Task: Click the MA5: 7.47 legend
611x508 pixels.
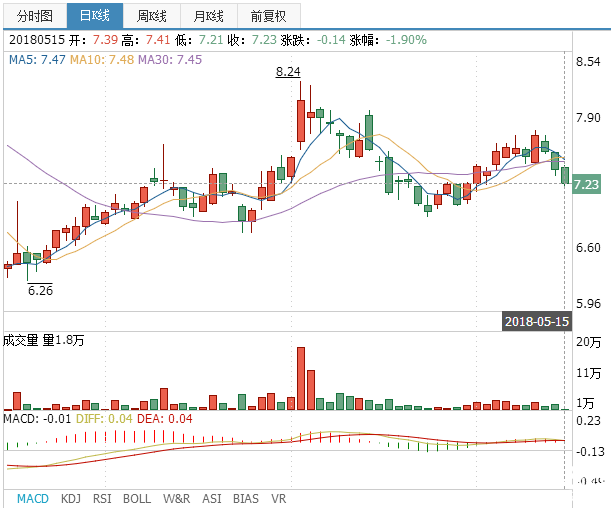Action: tap(37, 60)
